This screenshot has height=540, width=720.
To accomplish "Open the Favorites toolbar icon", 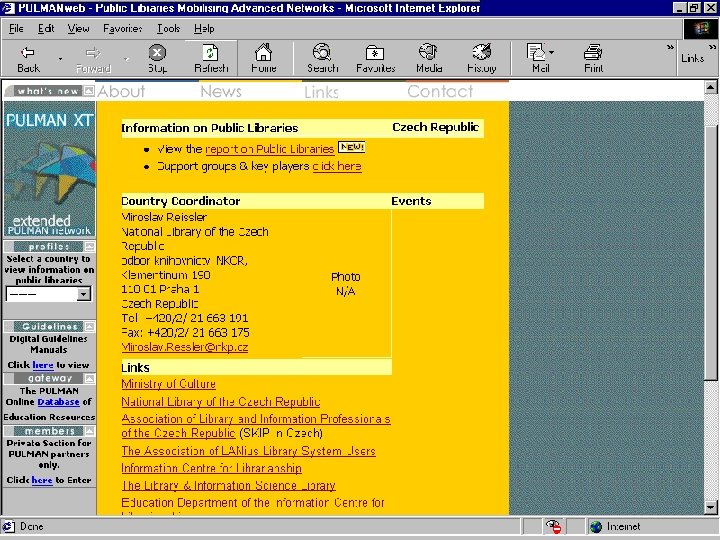I will [x=375, y=59].
